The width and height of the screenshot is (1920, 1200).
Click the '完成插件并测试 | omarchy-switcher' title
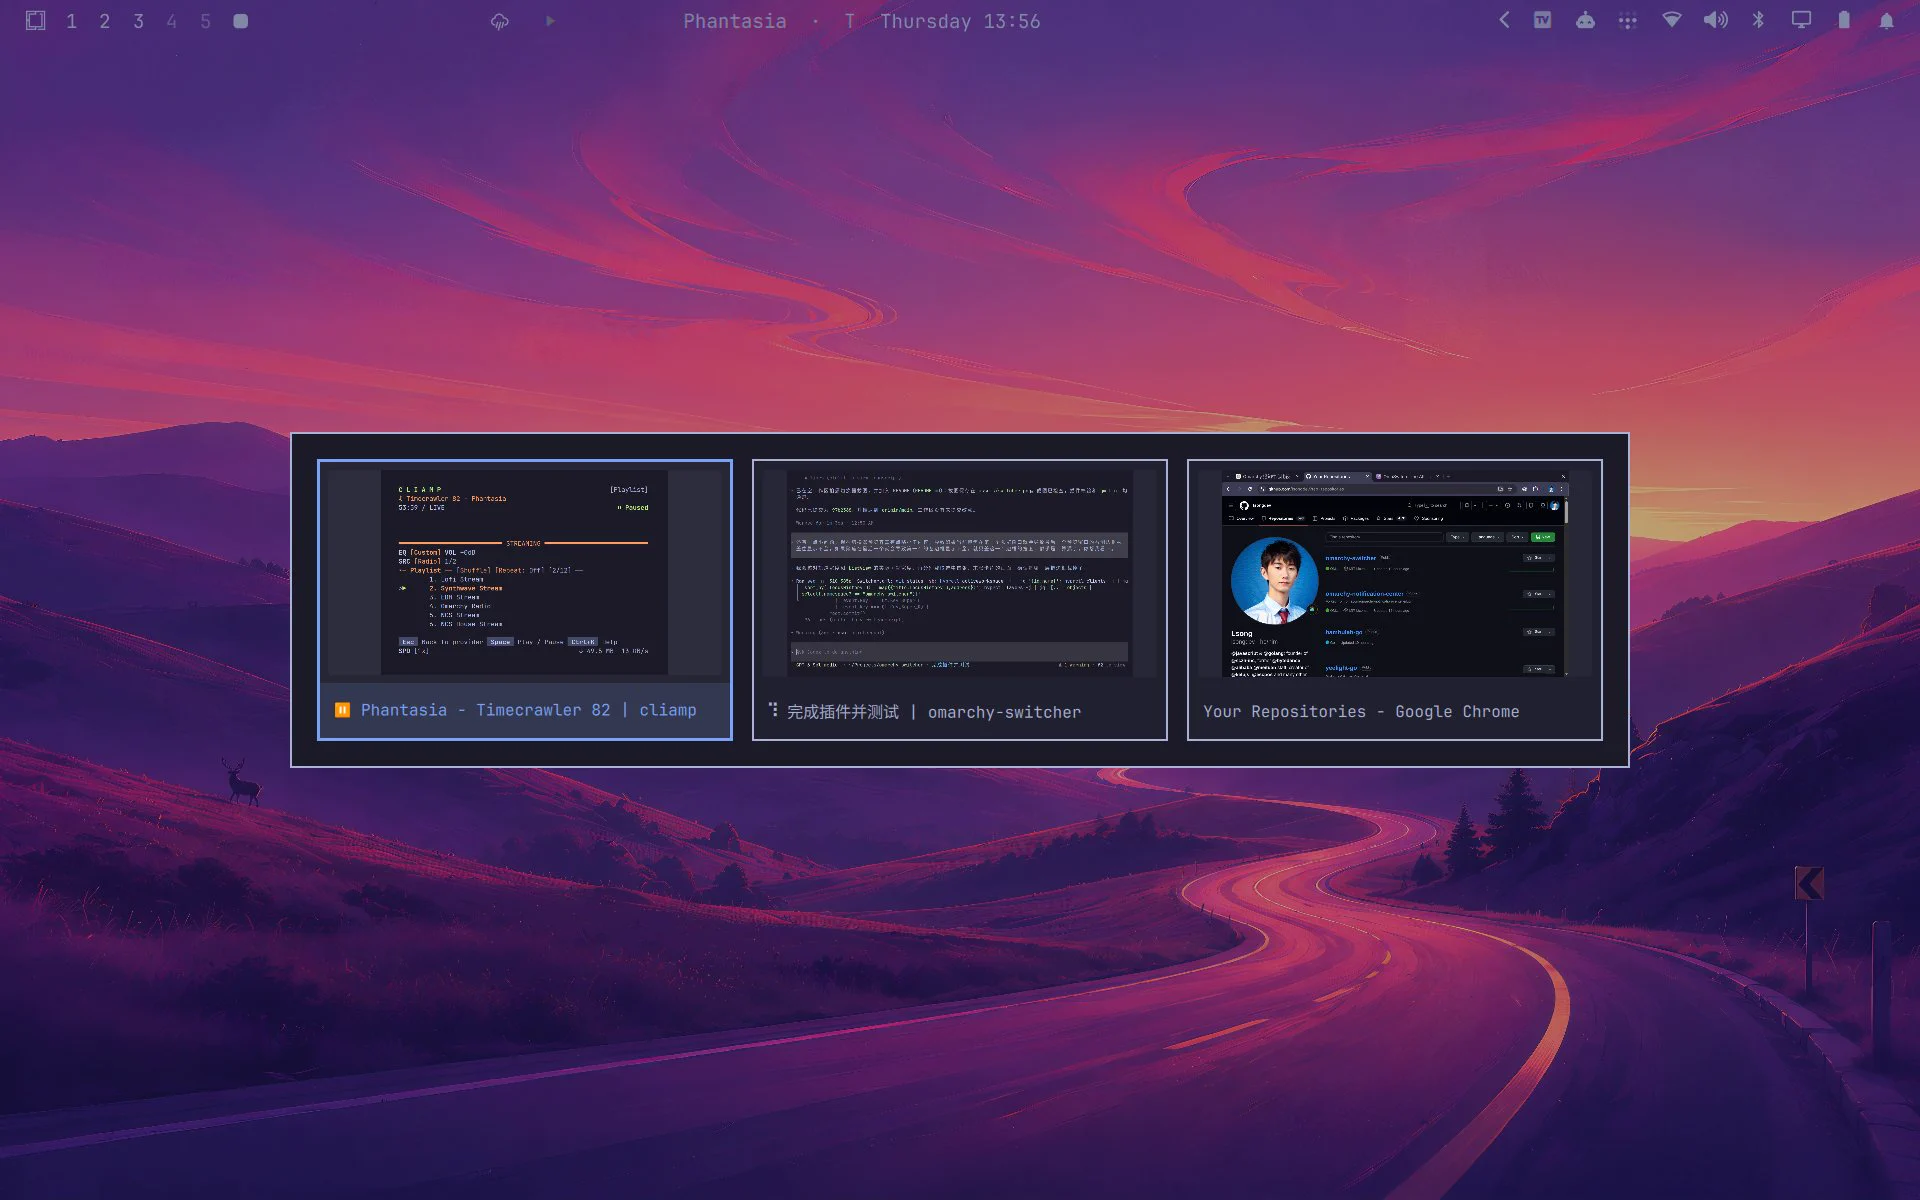click(x=934, y=712)
